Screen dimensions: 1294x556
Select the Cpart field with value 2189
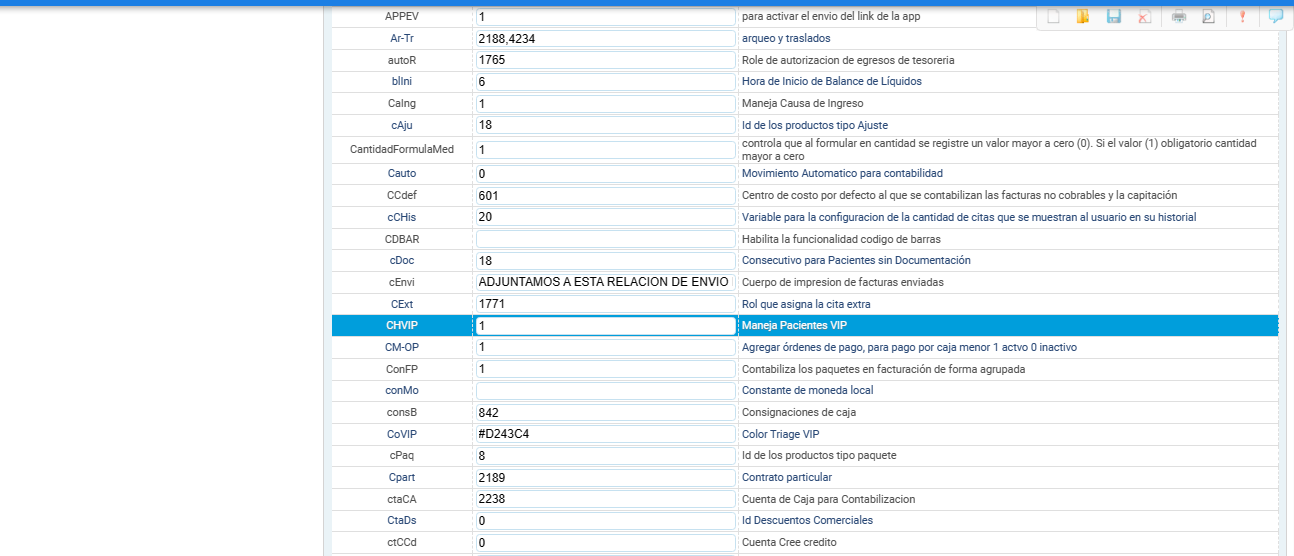click(x=605, y=477)
